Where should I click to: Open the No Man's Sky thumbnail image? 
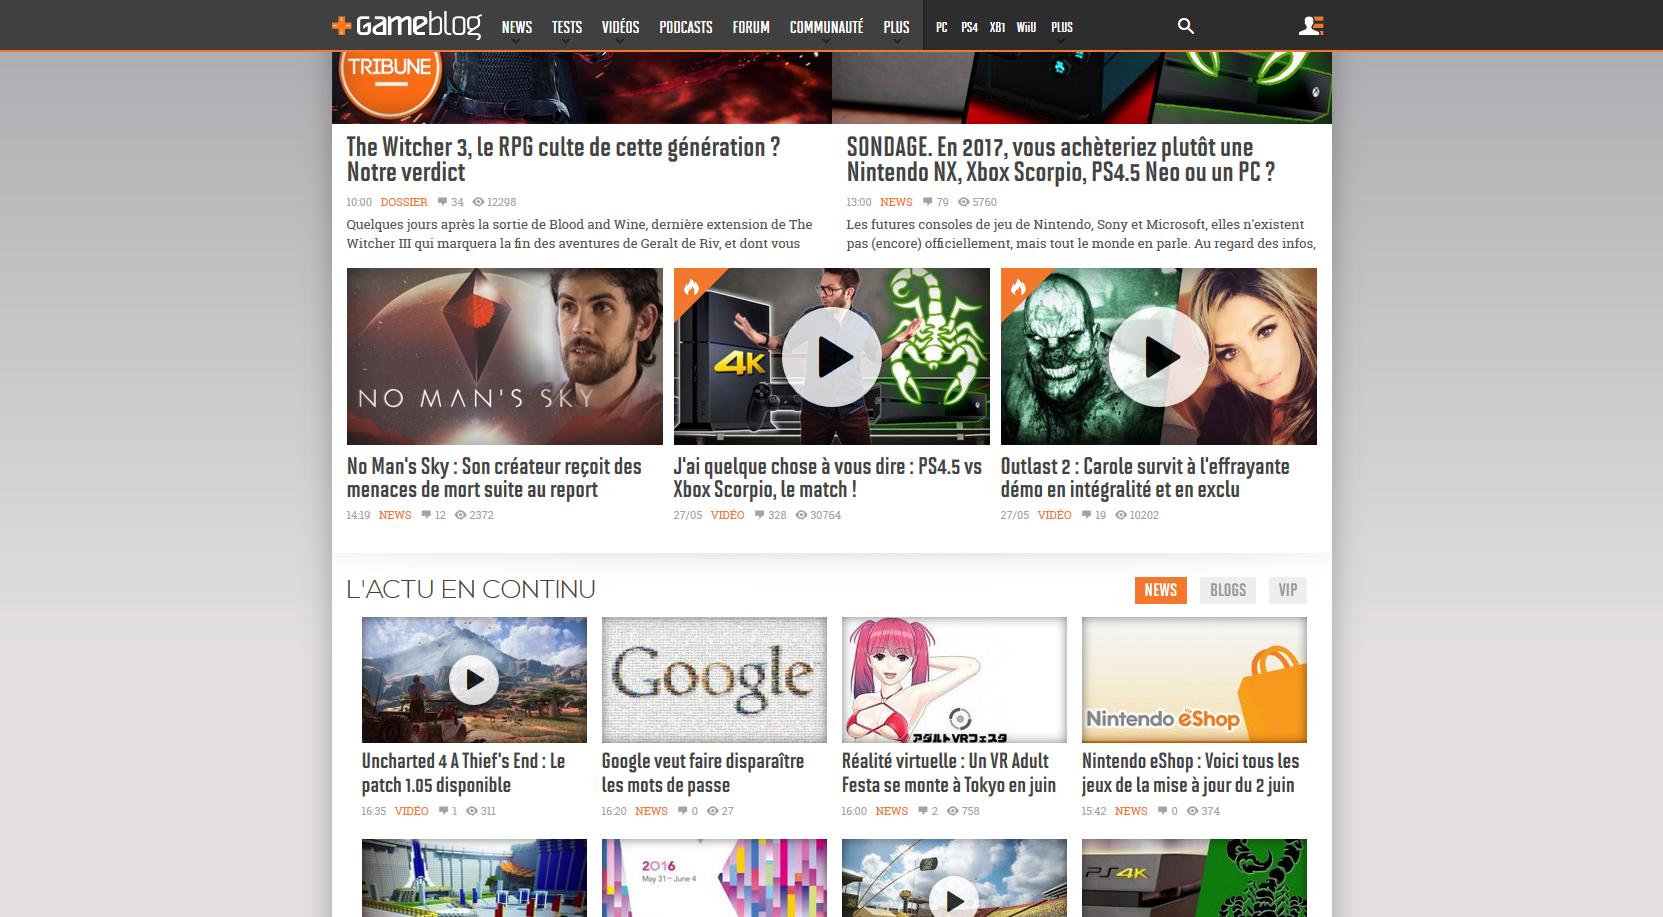click(x=505, y=356)
